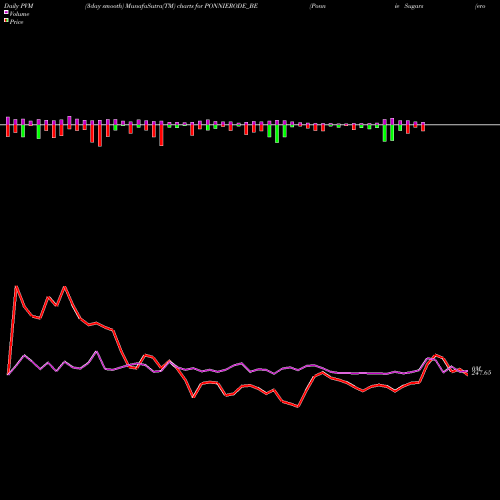The width and height of the screenshot is (500, 500).
Task: Click the Sugars text in header
Action: pos(414,6)
